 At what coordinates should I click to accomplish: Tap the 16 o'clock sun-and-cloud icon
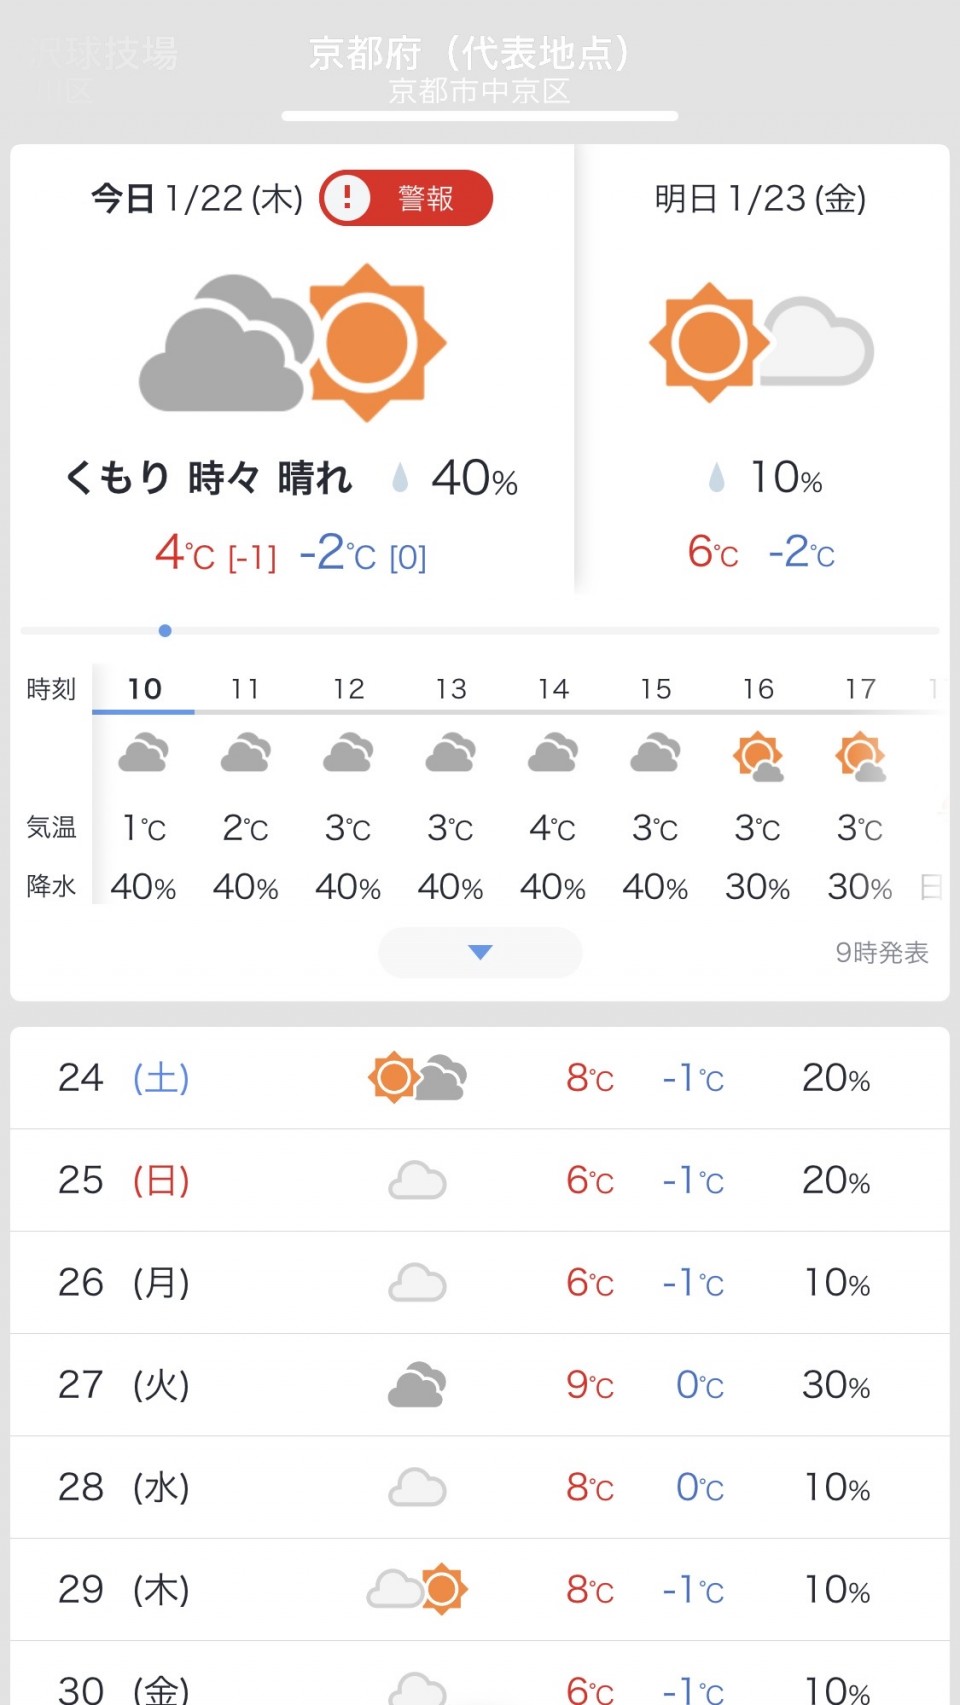758,756
